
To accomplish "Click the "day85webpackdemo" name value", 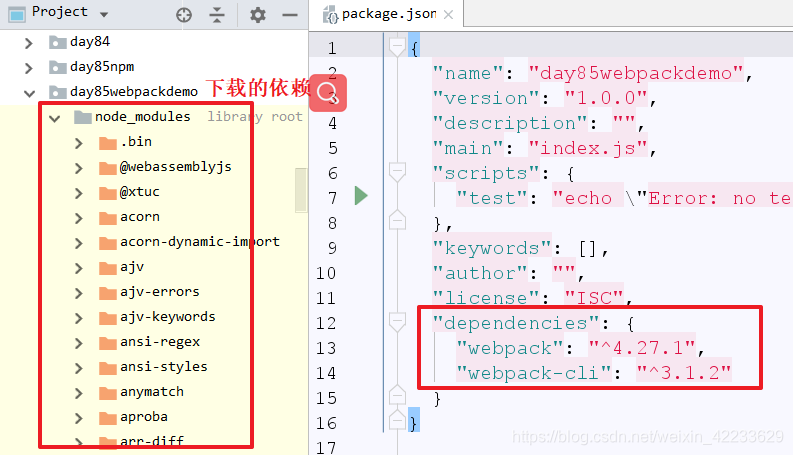I will pyautogui.click(x=636, y=73).
